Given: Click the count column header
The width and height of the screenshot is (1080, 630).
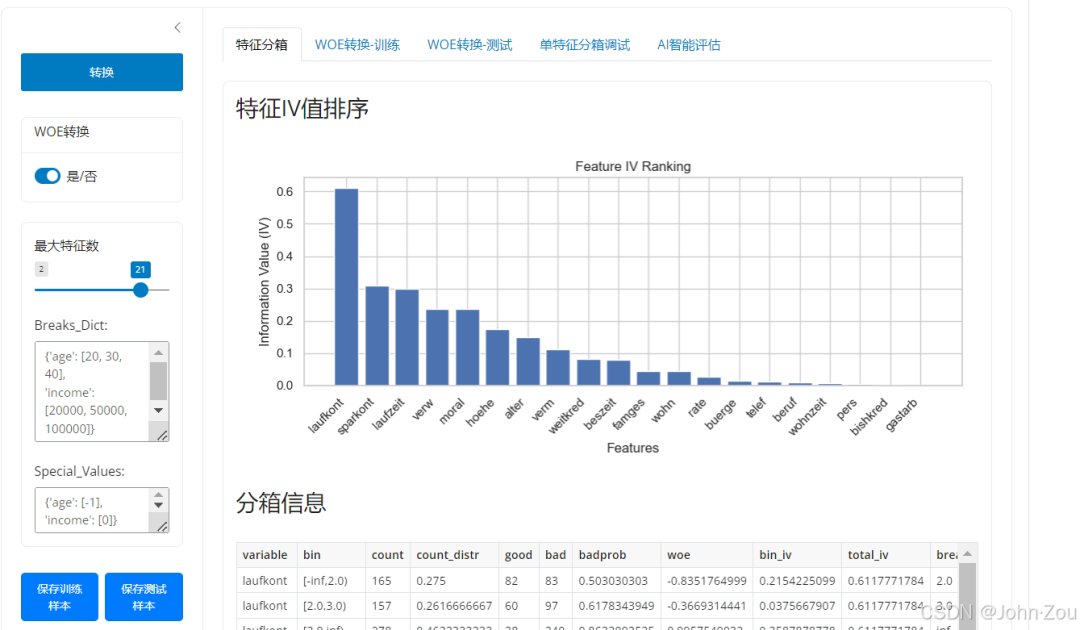Looking at the screenshot, I should coord(388,555).
